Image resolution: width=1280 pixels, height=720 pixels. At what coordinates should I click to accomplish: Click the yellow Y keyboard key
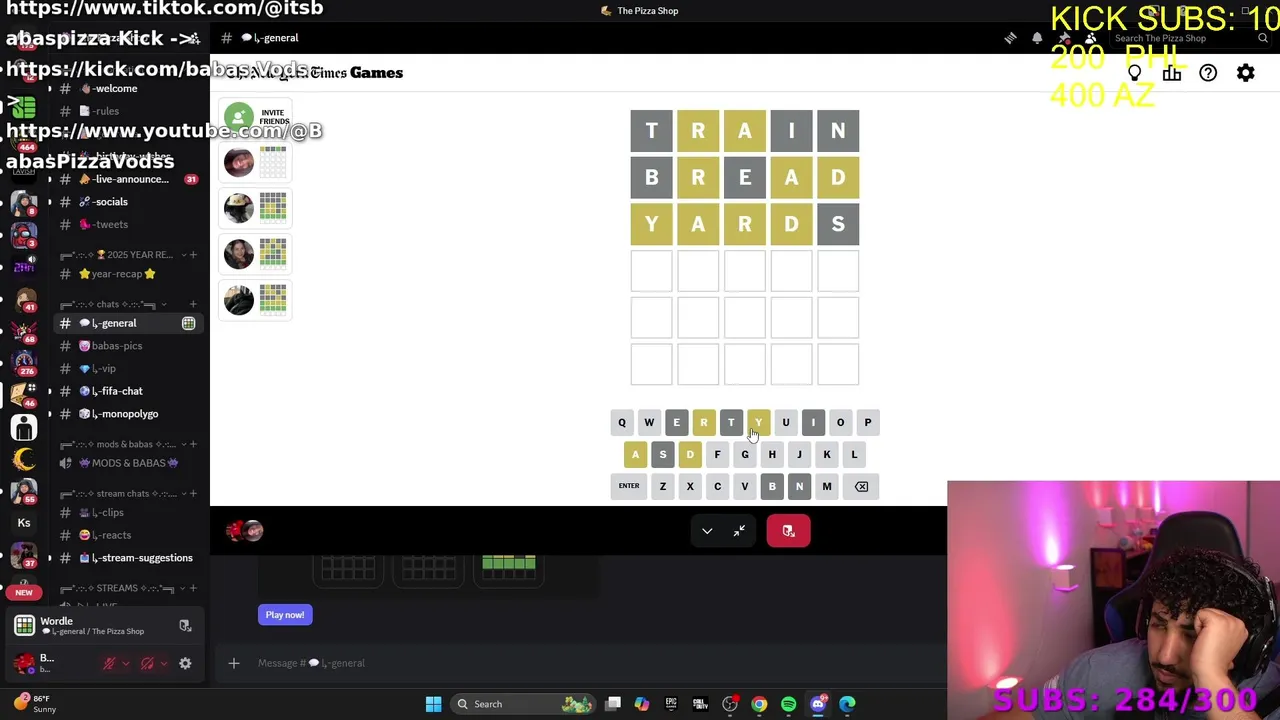pos(758,422)
